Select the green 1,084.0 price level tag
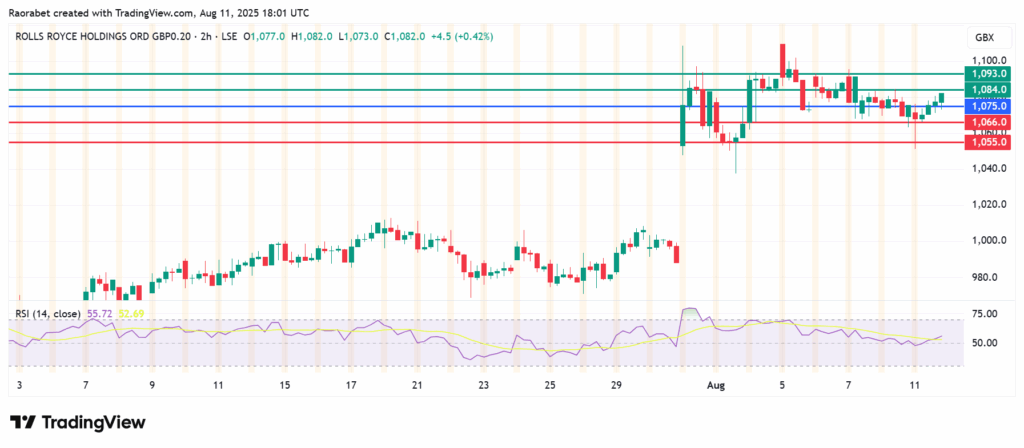Image resolution: width=1024 pixels, height=448 pixels. pyautogui.click(x=989, y=90)
